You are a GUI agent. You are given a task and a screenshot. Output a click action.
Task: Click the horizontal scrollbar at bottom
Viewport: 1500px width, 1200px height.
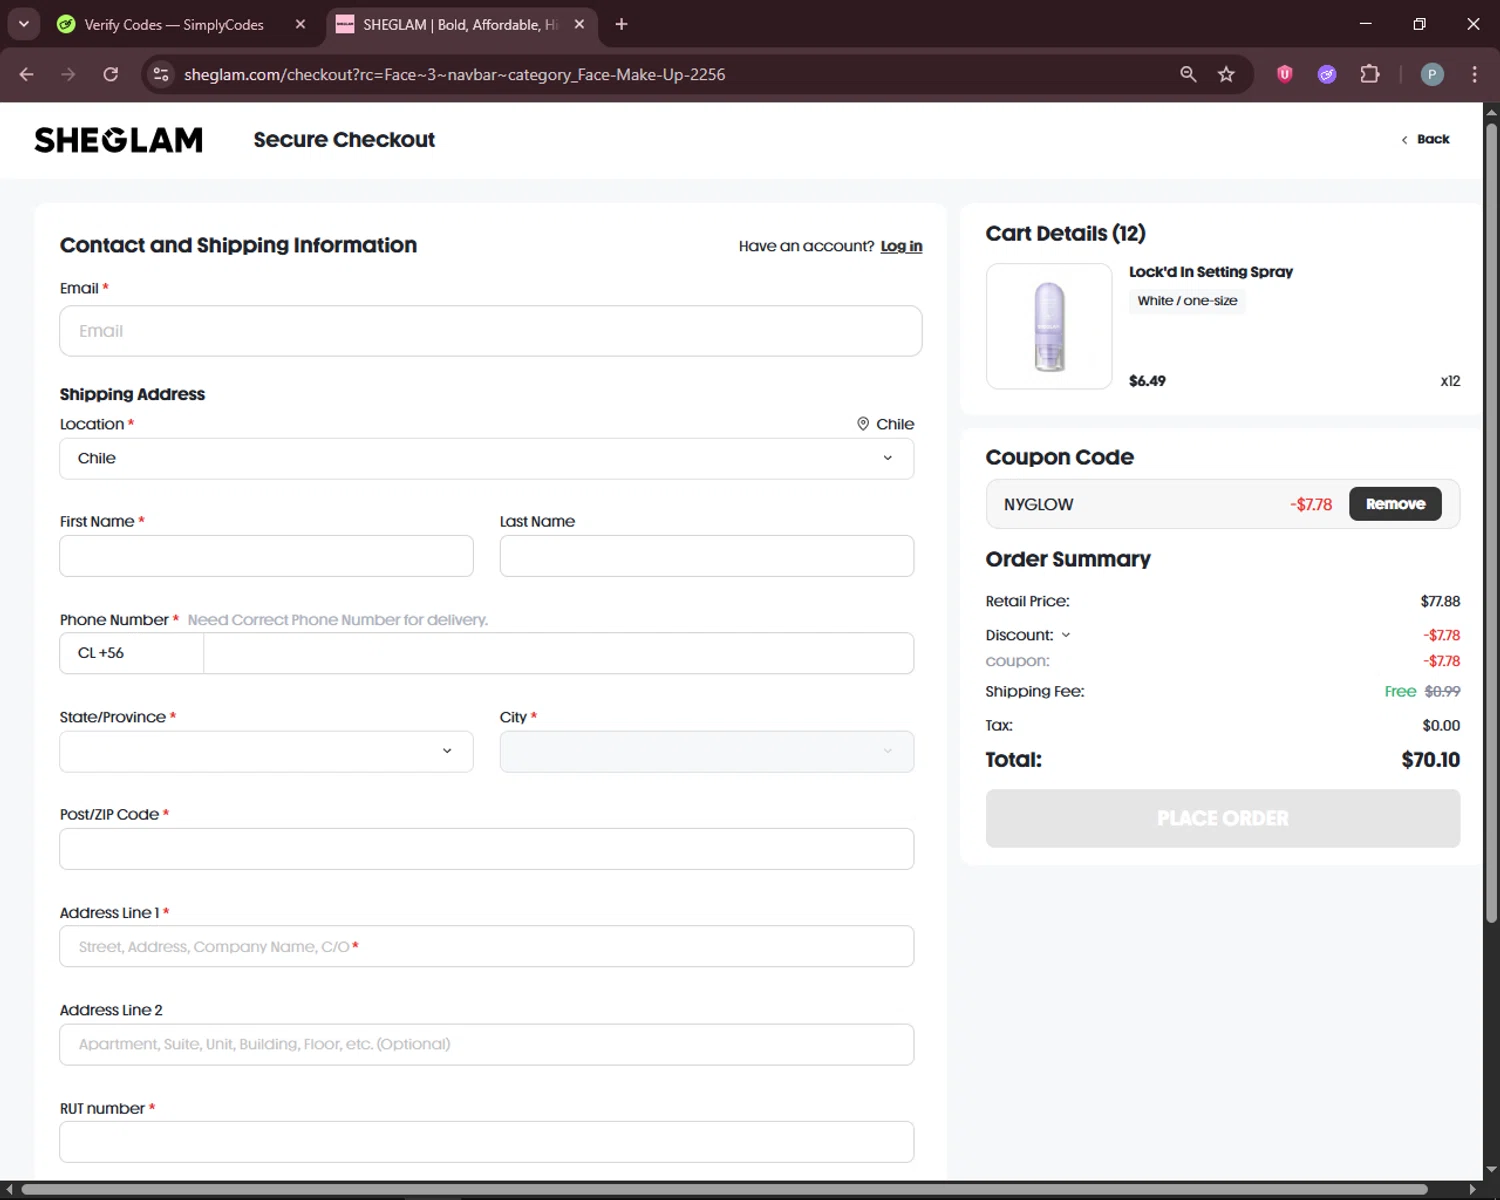[724, 1189]
